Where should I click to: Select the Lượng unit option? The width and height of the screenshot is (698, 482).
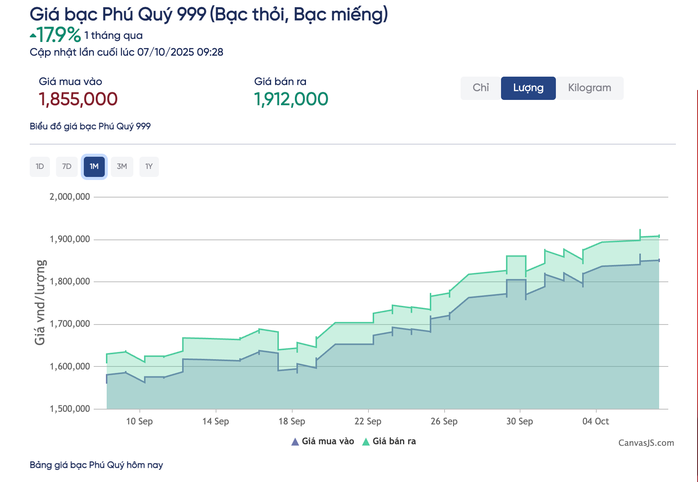[528, 88]
